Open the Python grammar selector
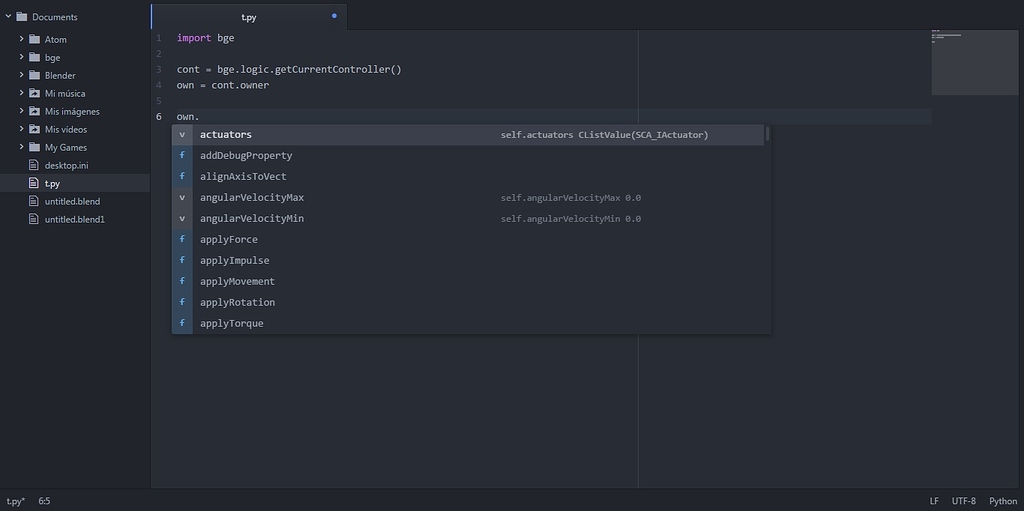Screen dimensions: 1024x511 pyautogui.click(x=1002, y=501)
